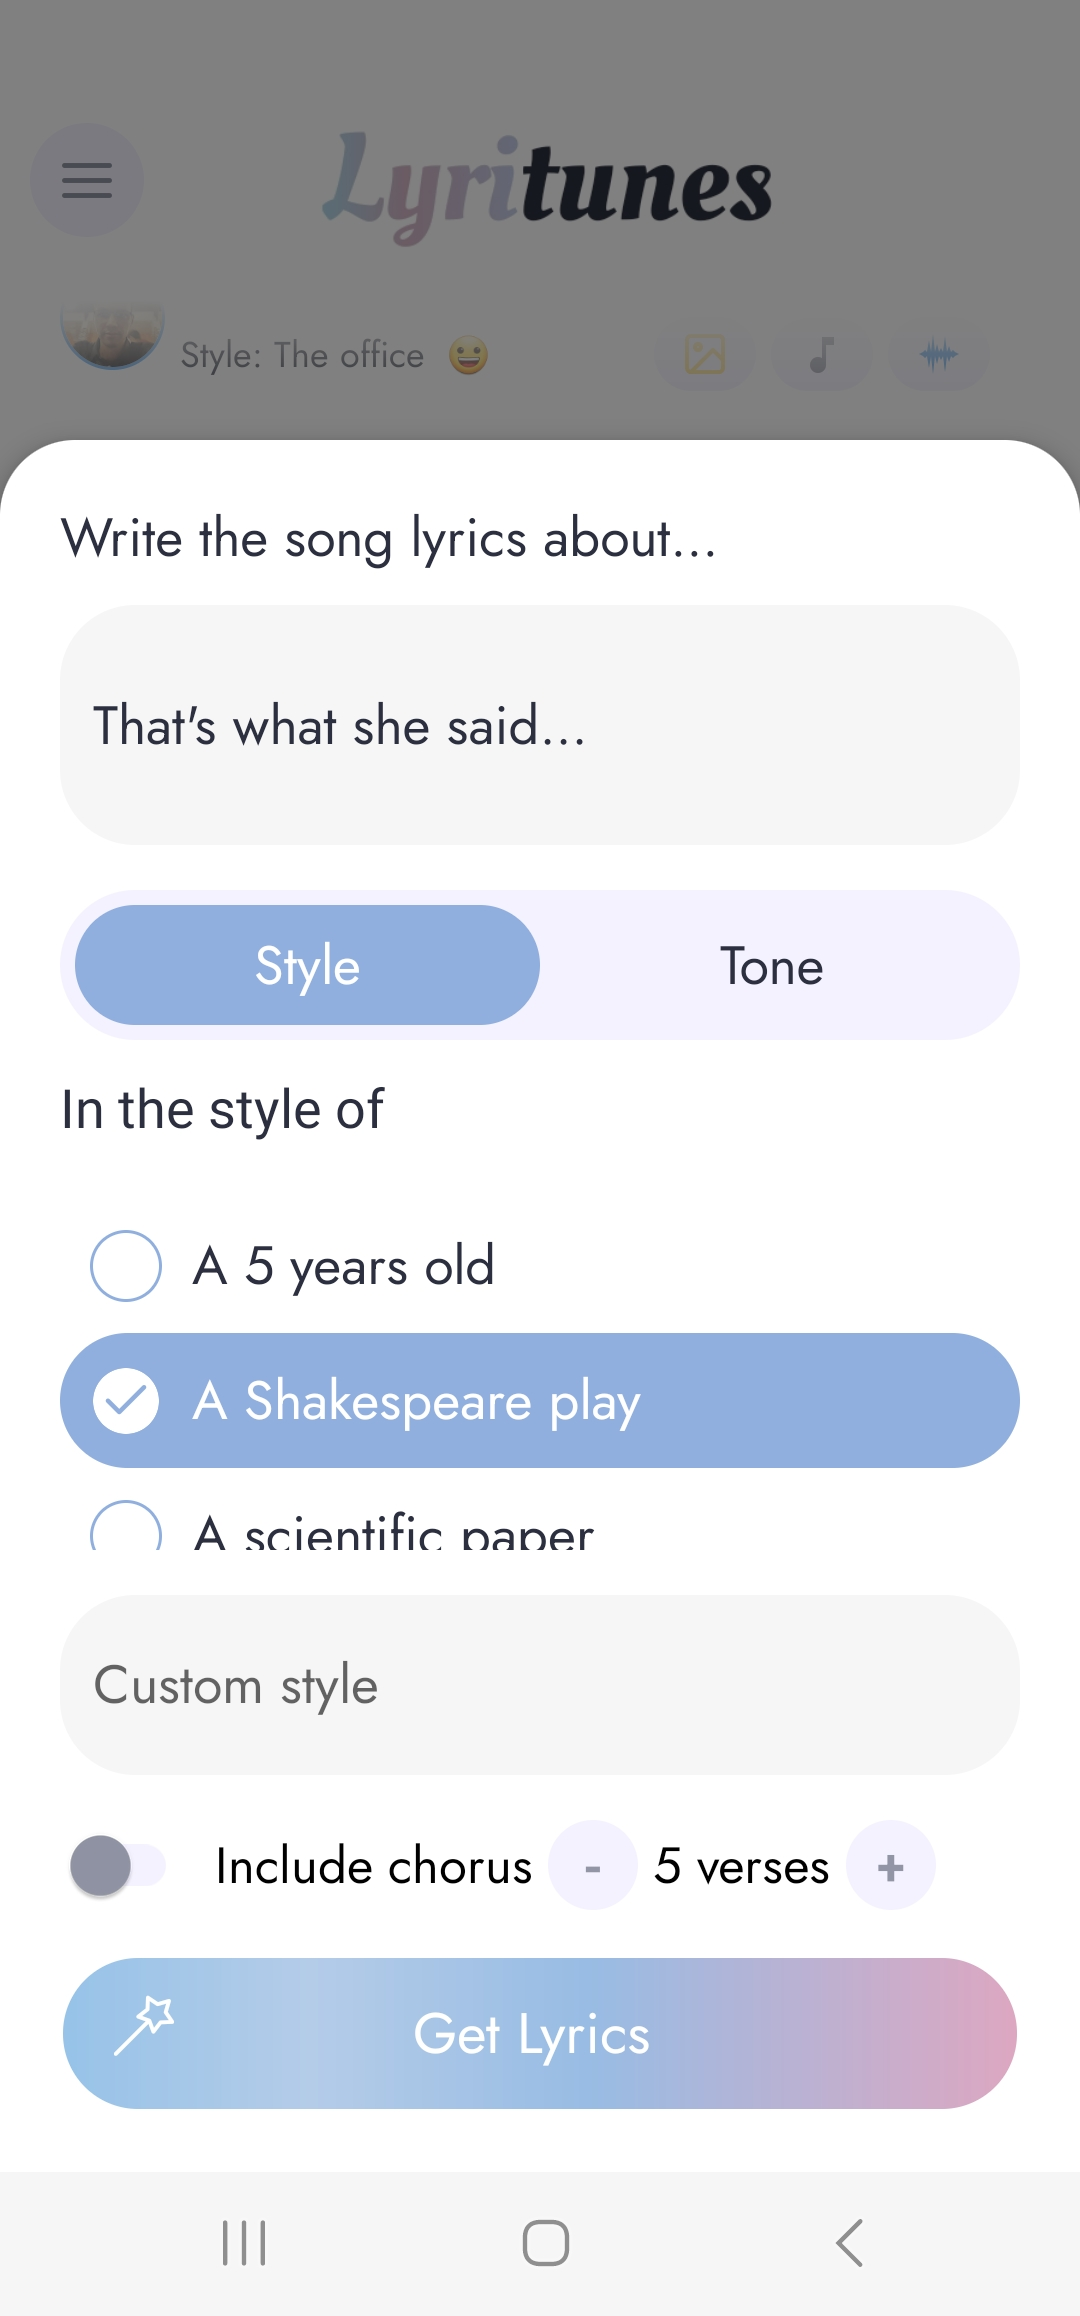Increase the number of verses

tap(891, 1866)
